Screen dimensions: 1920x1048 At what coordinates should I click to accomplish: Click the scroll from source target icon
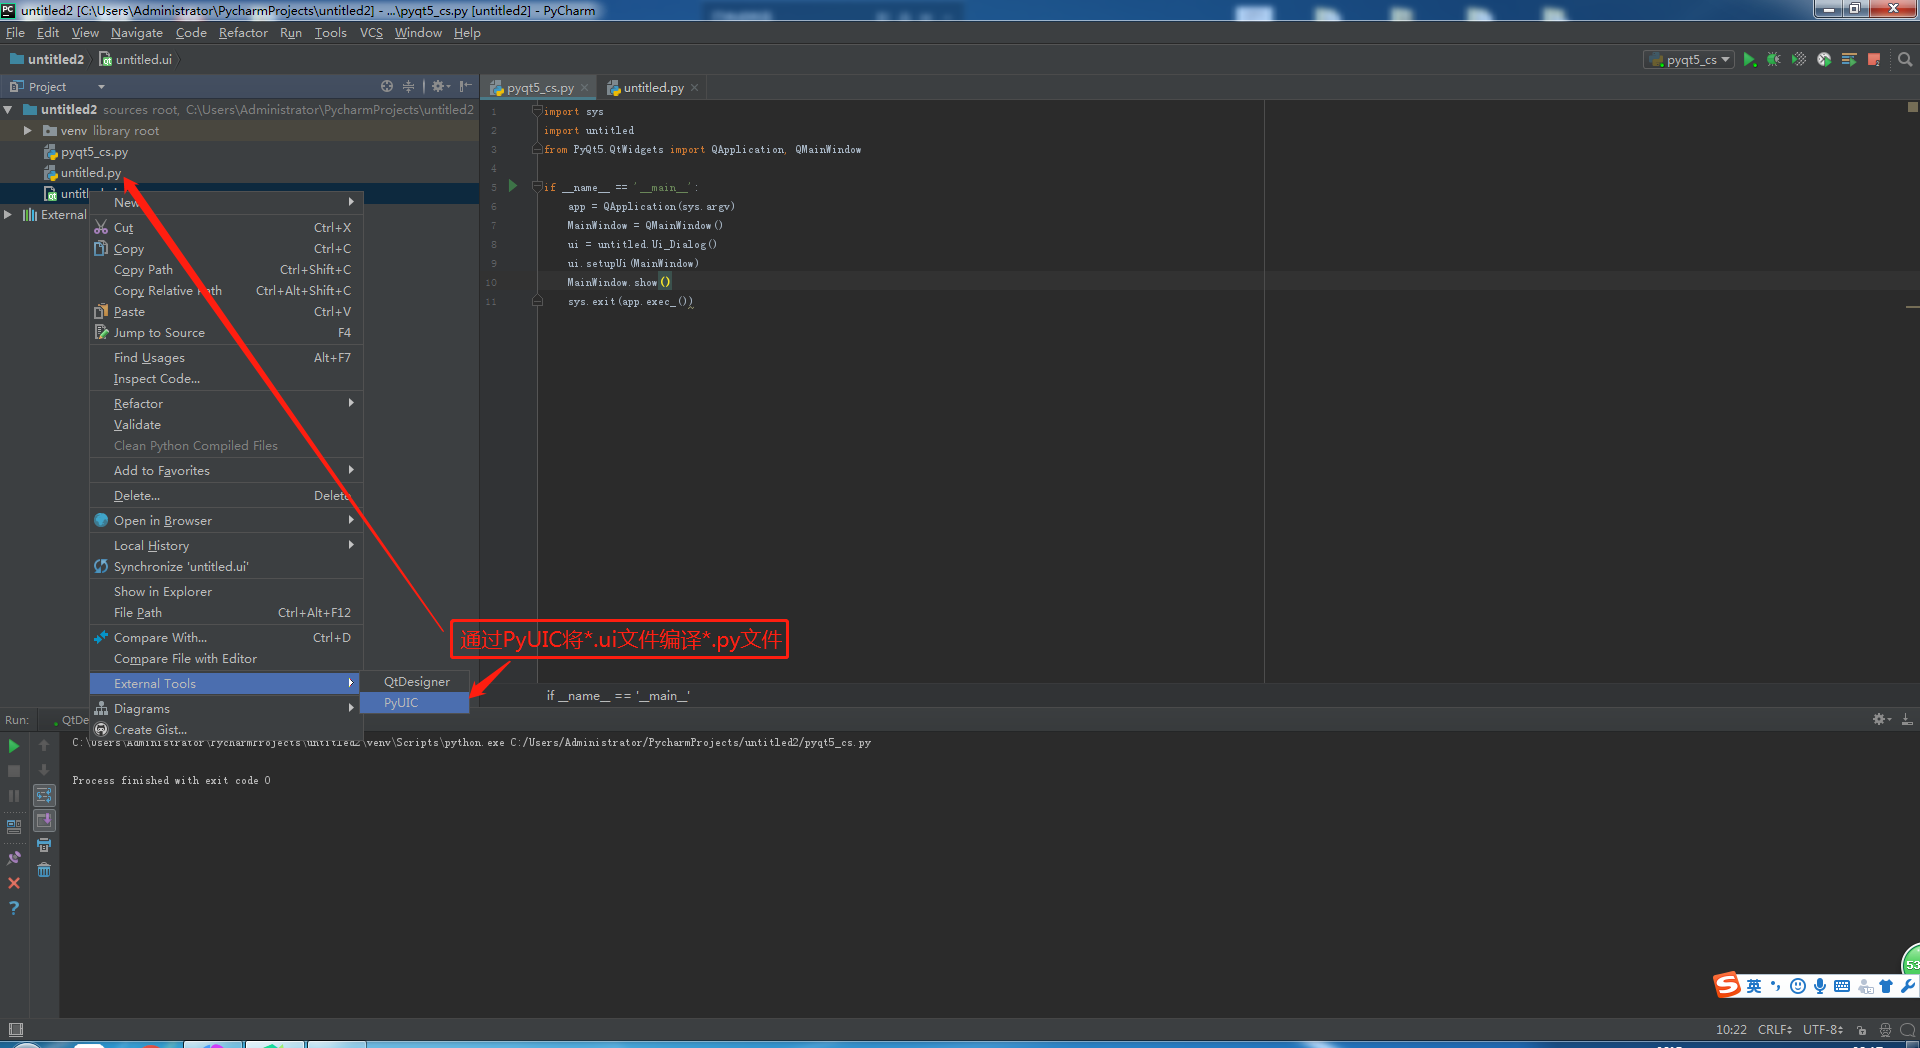pyautogui.click(x=387, y=87)
